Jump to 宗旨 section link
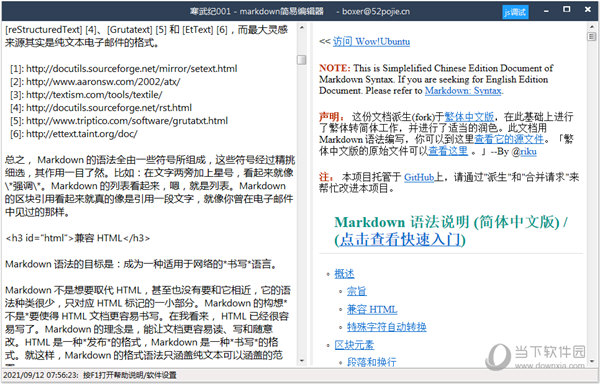600x384 pixels. pos(357,291)
